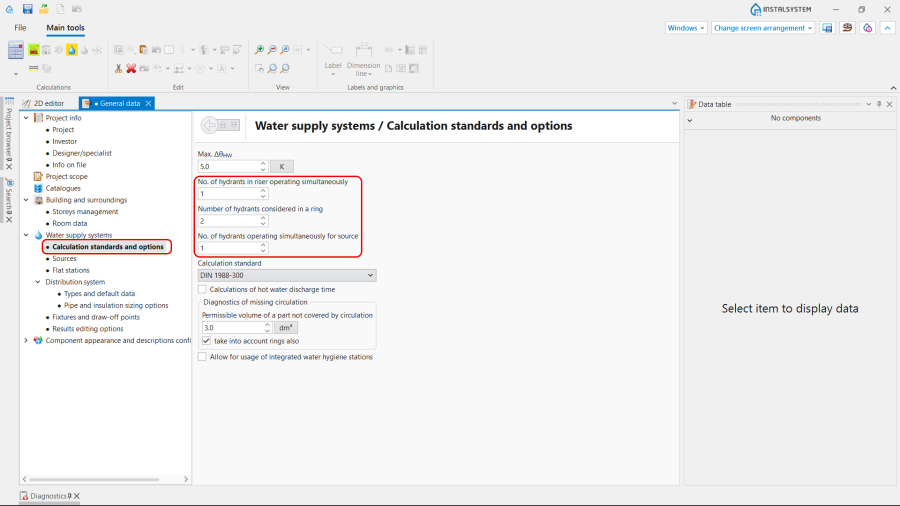900x506 pixels.
Task: Click the scissors cut icon
Action: point(118,69)
